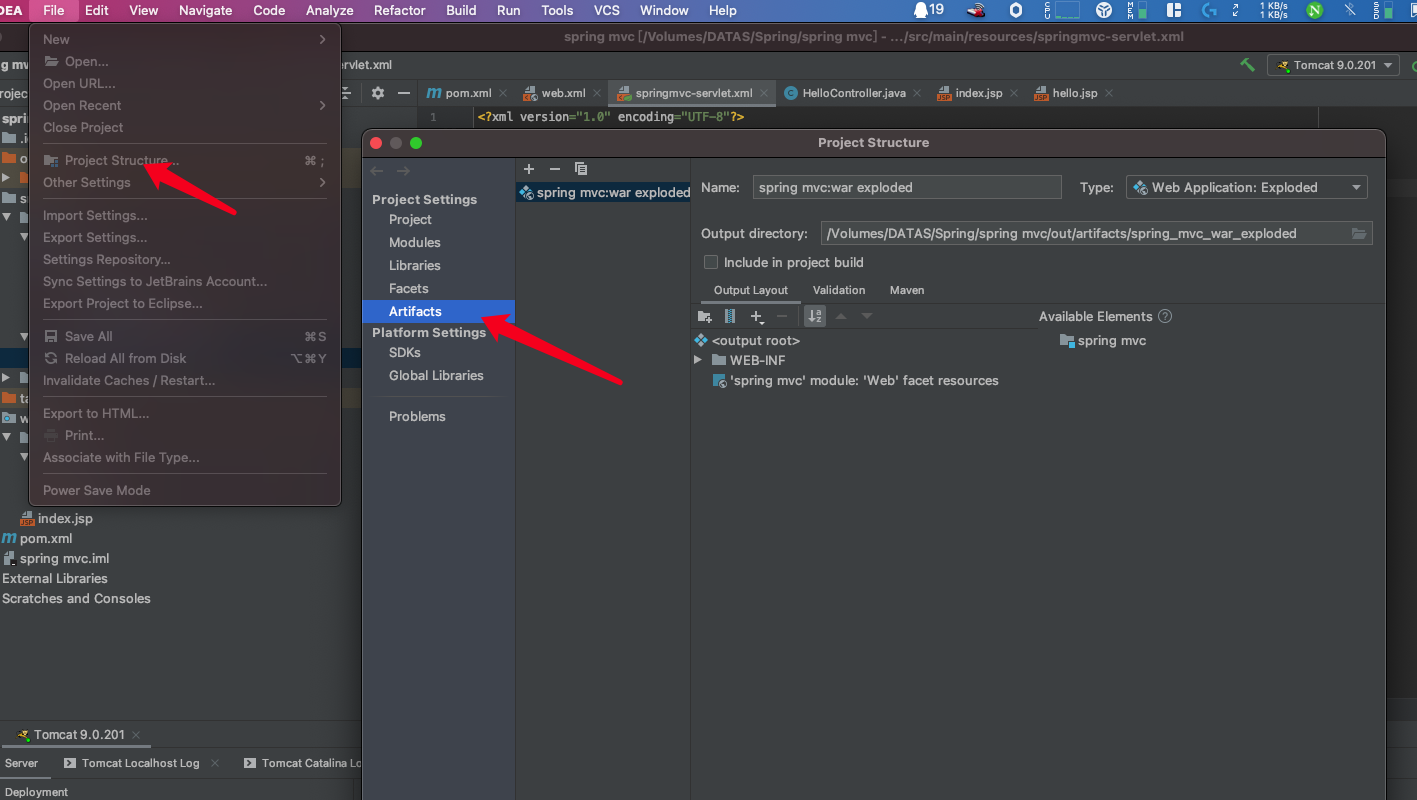This screenshot has height=800, width=1417.
Task: Select the Output Layout tab
Action: [751, 290]
